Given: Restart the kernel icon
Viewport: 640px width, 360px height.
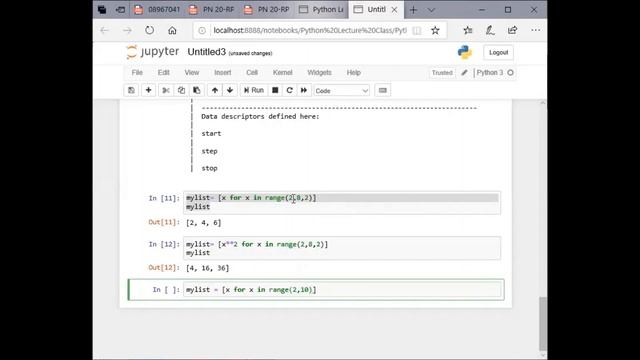Looking at the screenshot, I should tap(289, 90).
